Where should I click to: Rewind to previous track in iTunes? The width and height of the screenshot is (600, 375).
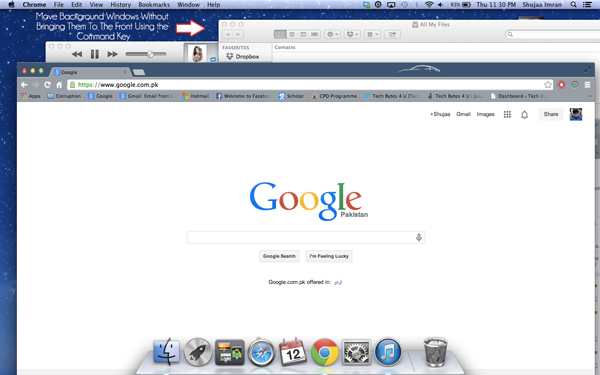coord(77,54)
